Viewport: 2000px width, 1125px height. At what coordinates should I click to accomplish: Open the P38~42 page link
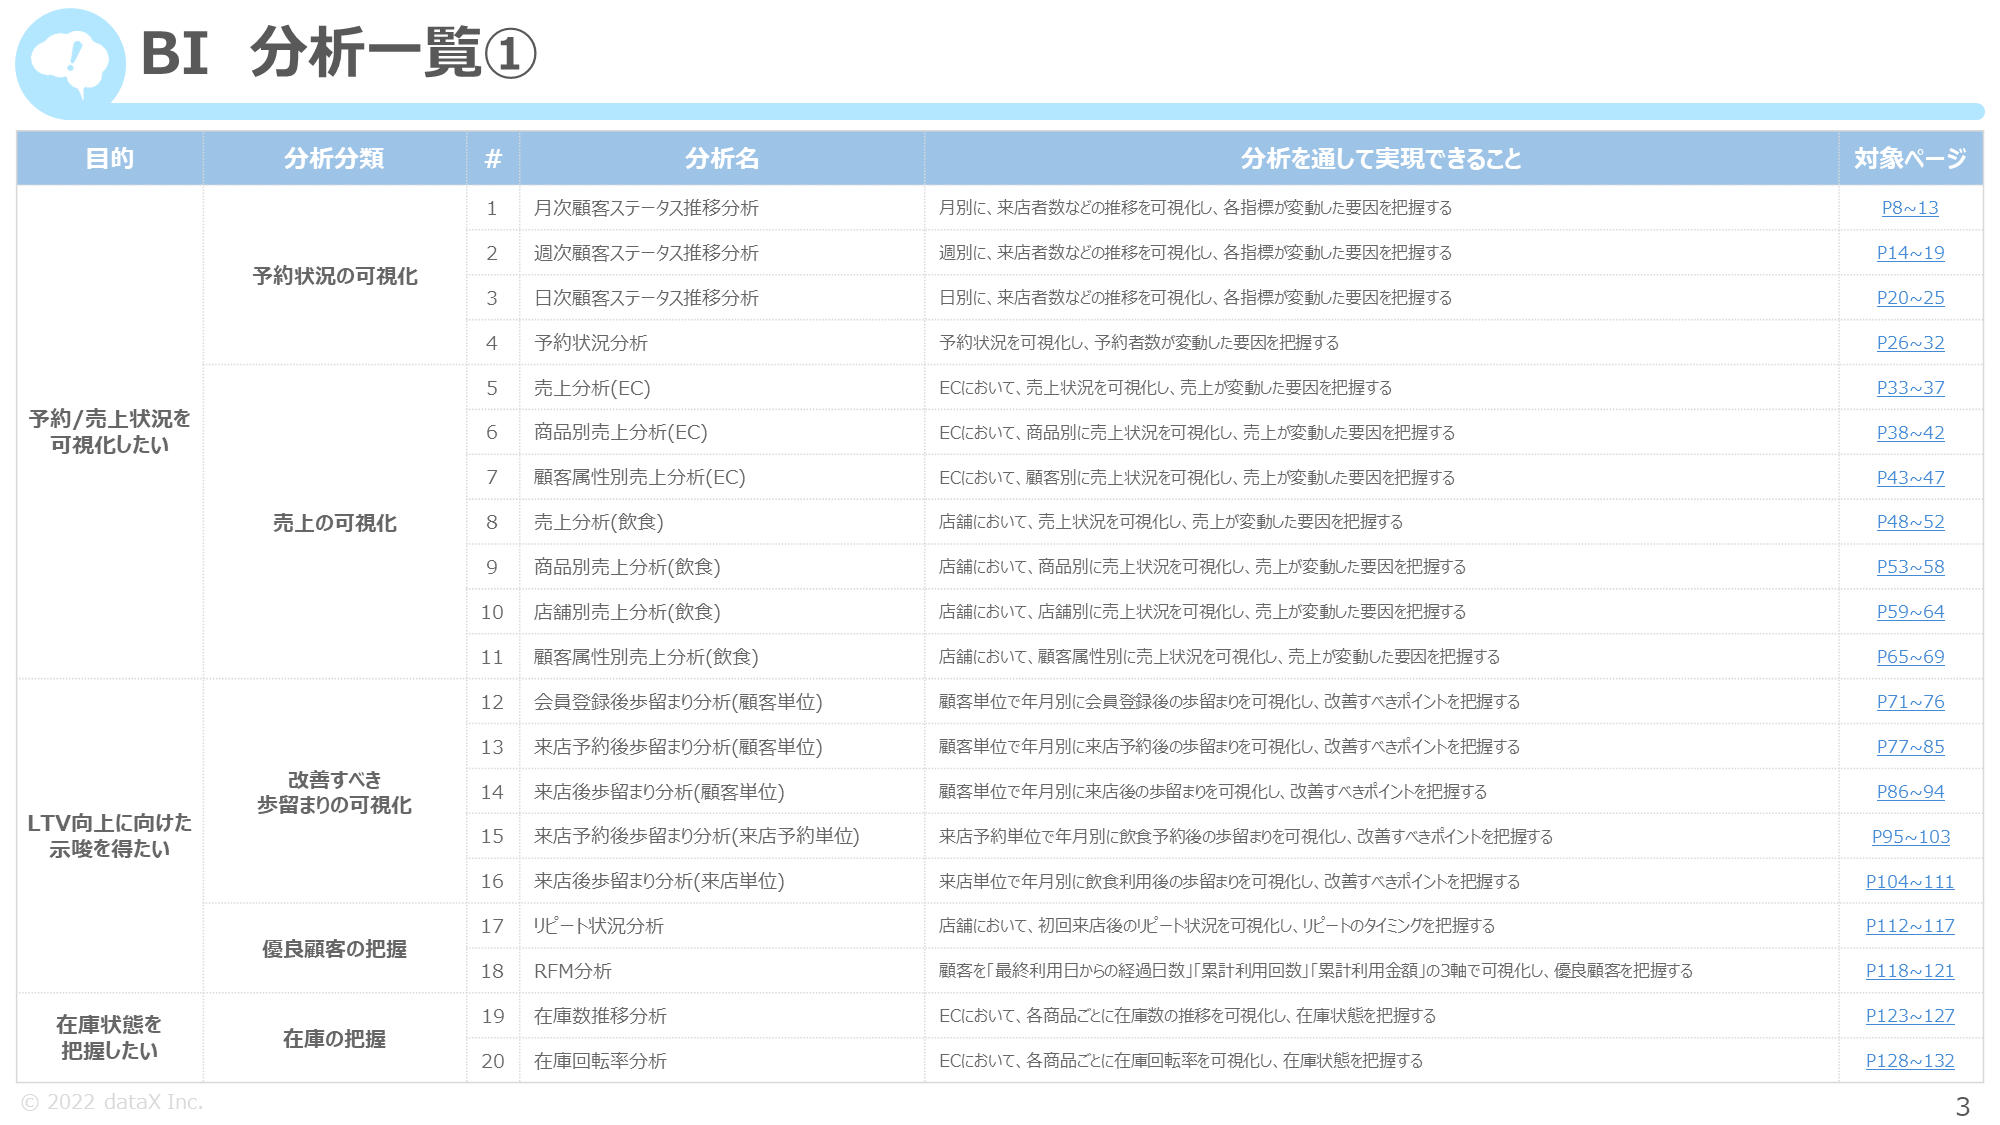(1910, 433)
